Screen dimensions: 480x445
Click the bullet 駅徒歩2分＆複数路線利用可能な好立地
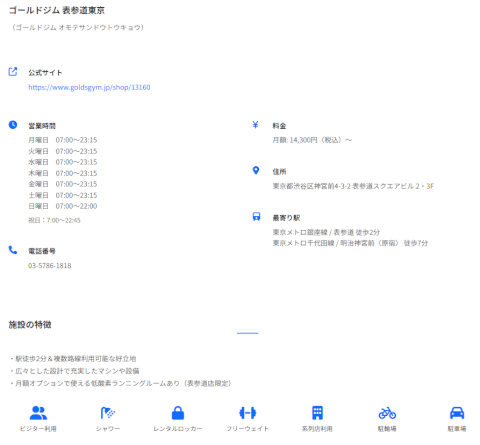[x=73, y=359]
